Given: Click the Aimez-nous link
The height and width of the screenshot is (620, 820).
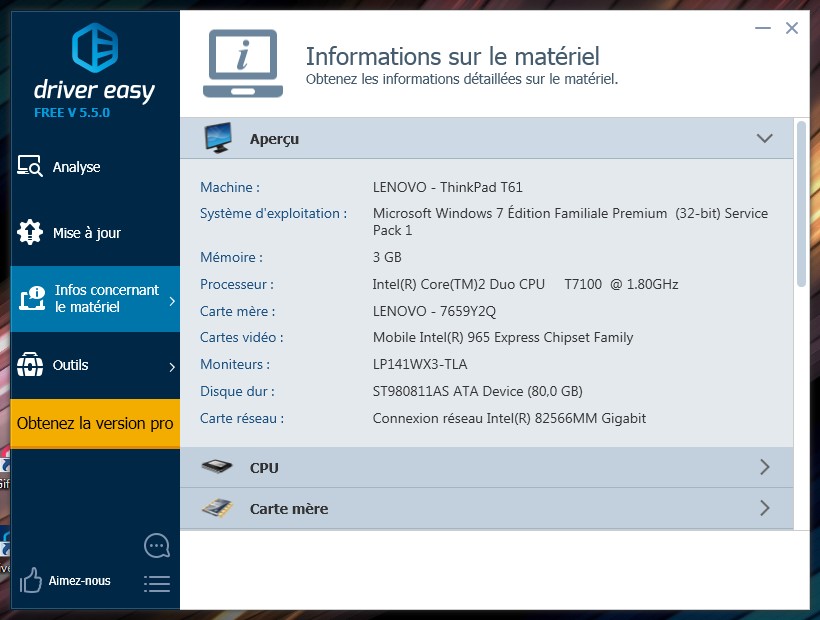Looking at the screenshot, I should pyautogui.click(x=79, y=580).
